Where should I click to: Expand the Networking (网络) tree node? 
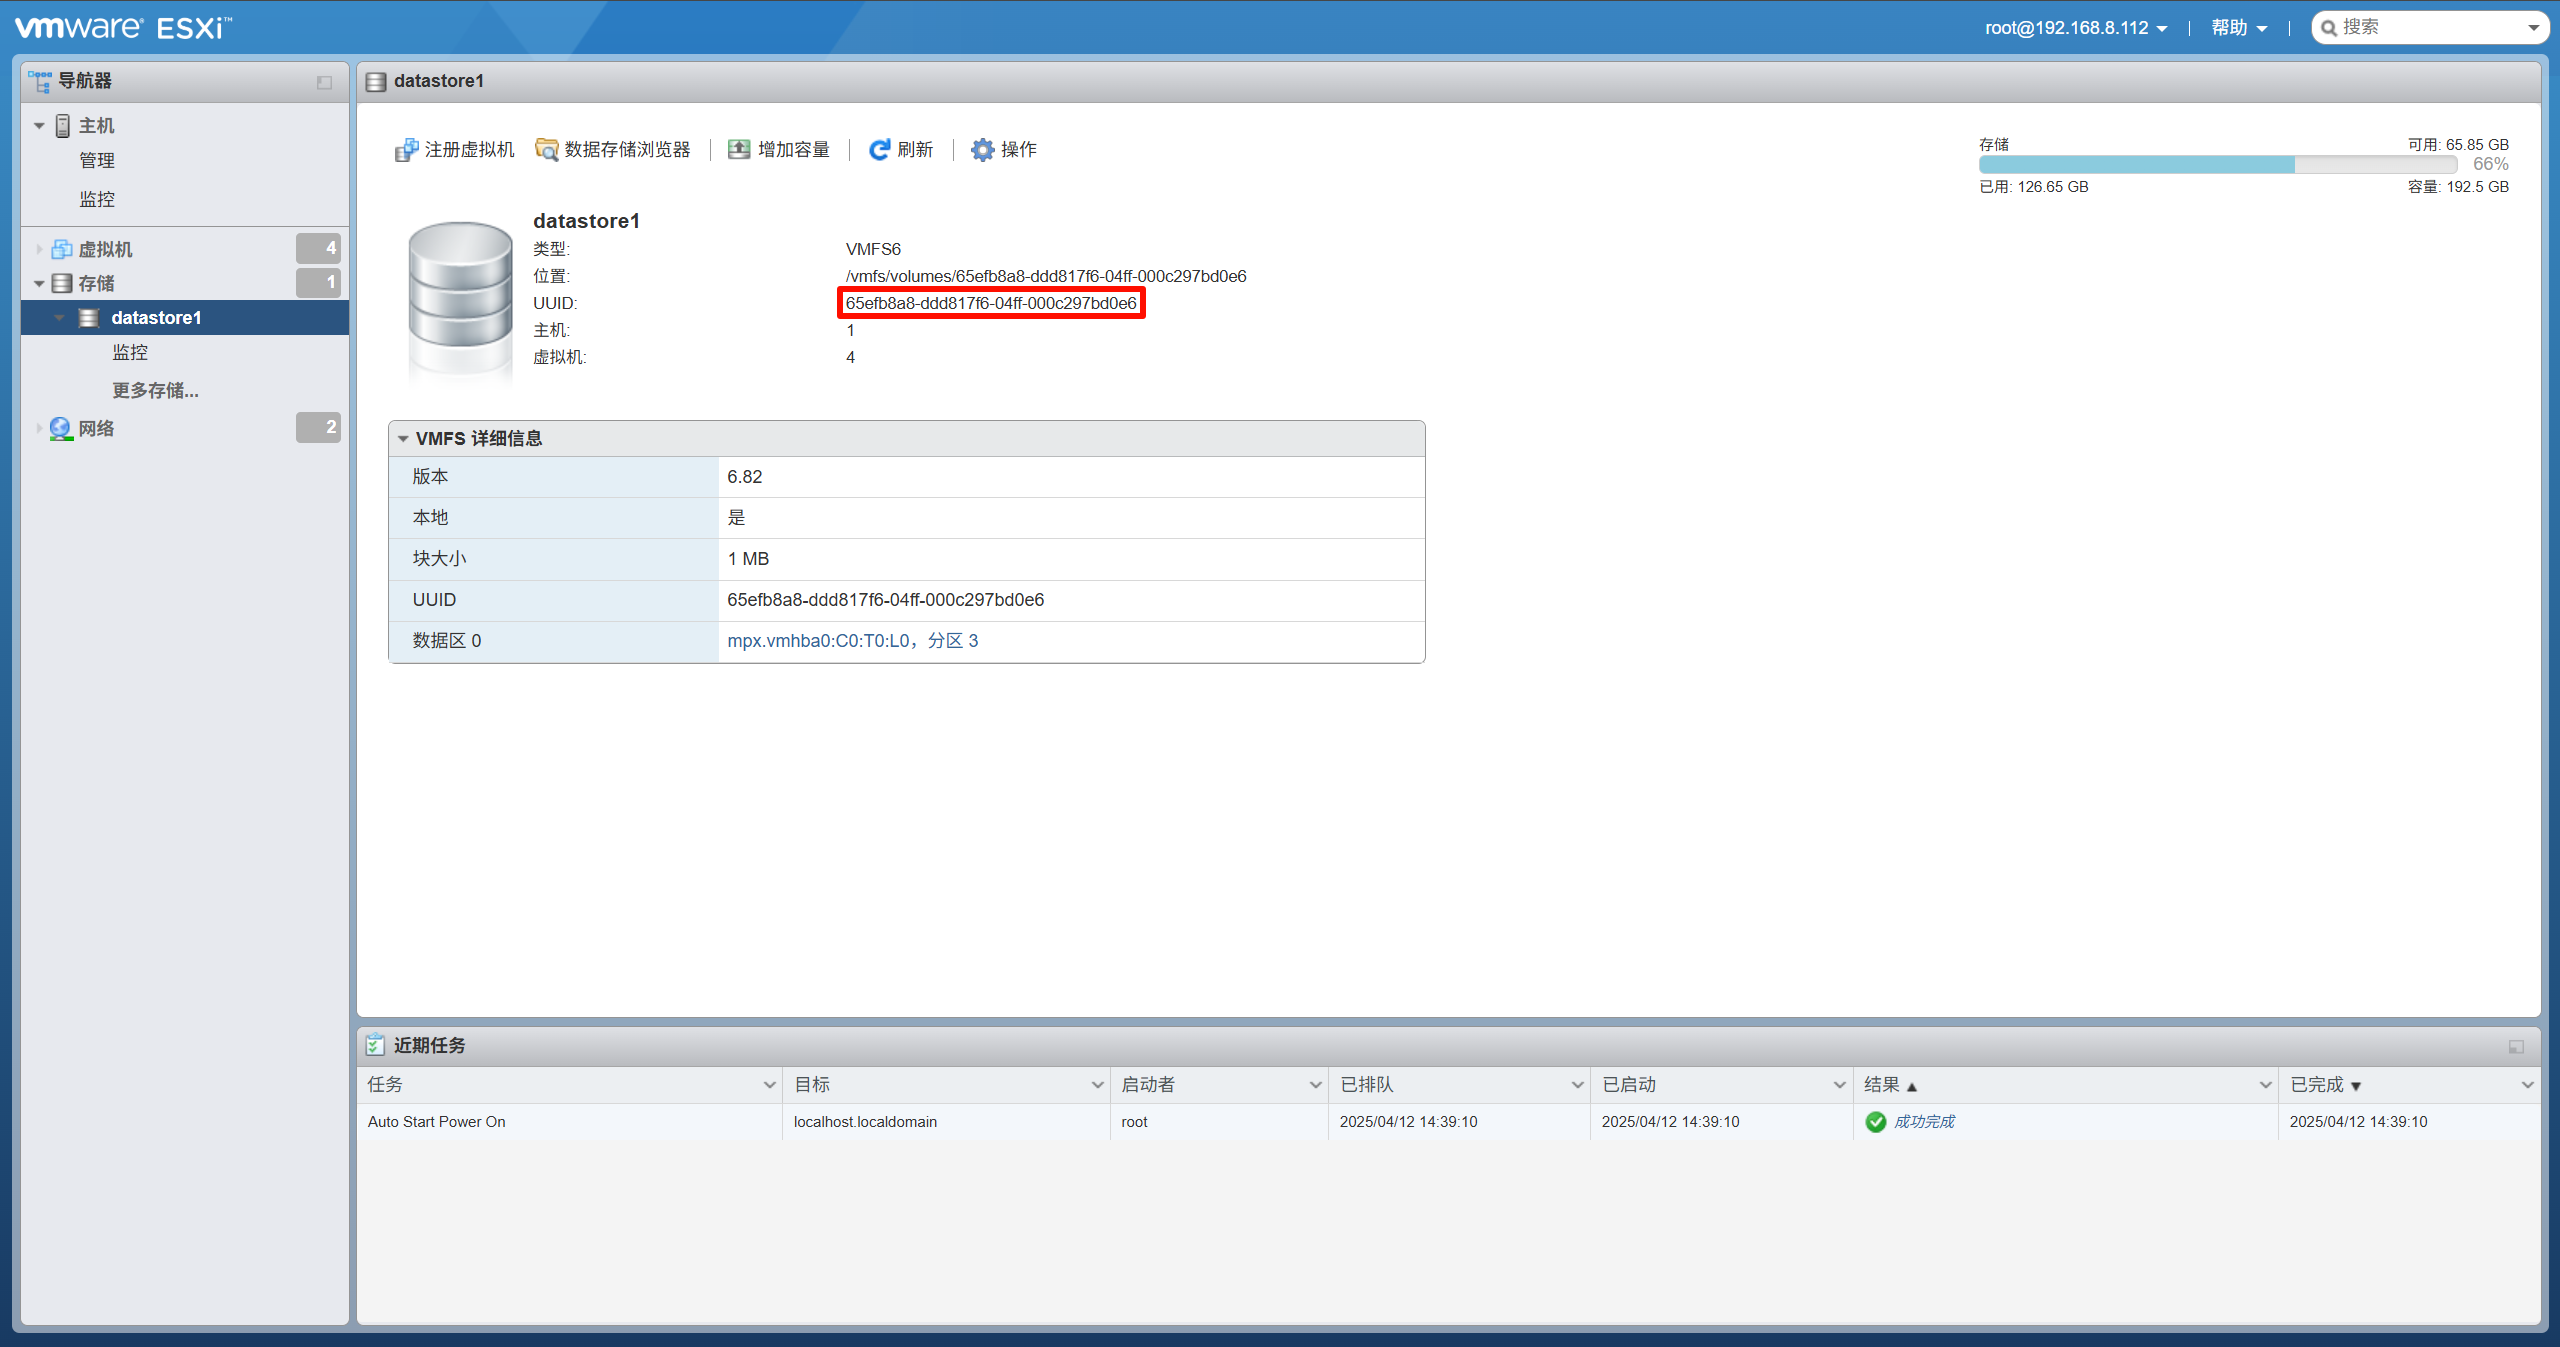click(39, 428)
